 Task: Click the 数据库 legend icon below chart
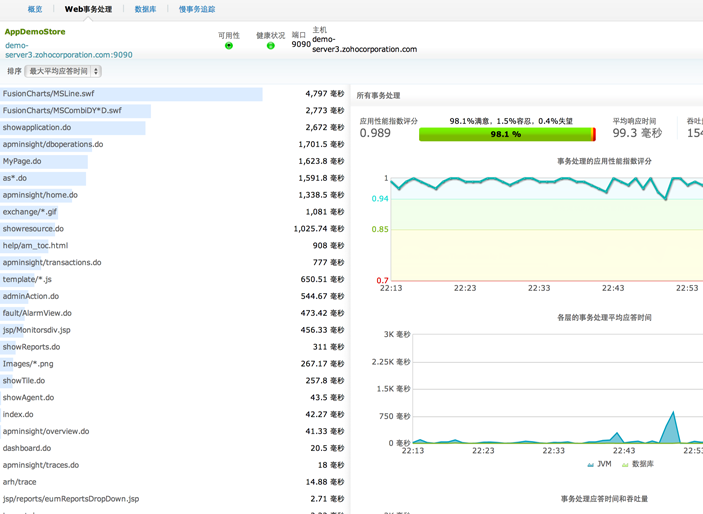pos(625,464)
